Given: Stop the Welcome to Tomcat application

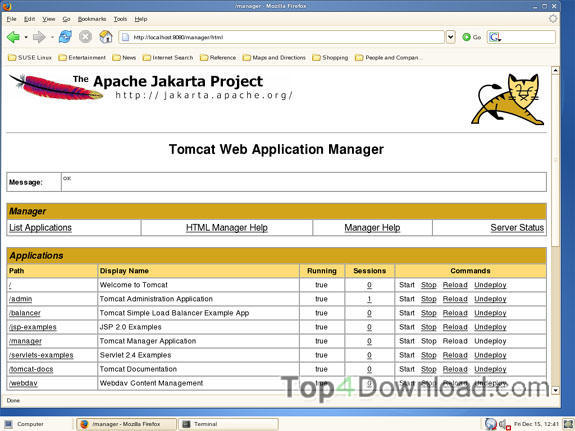Looking at the screenshot, I should click(429, 285).
